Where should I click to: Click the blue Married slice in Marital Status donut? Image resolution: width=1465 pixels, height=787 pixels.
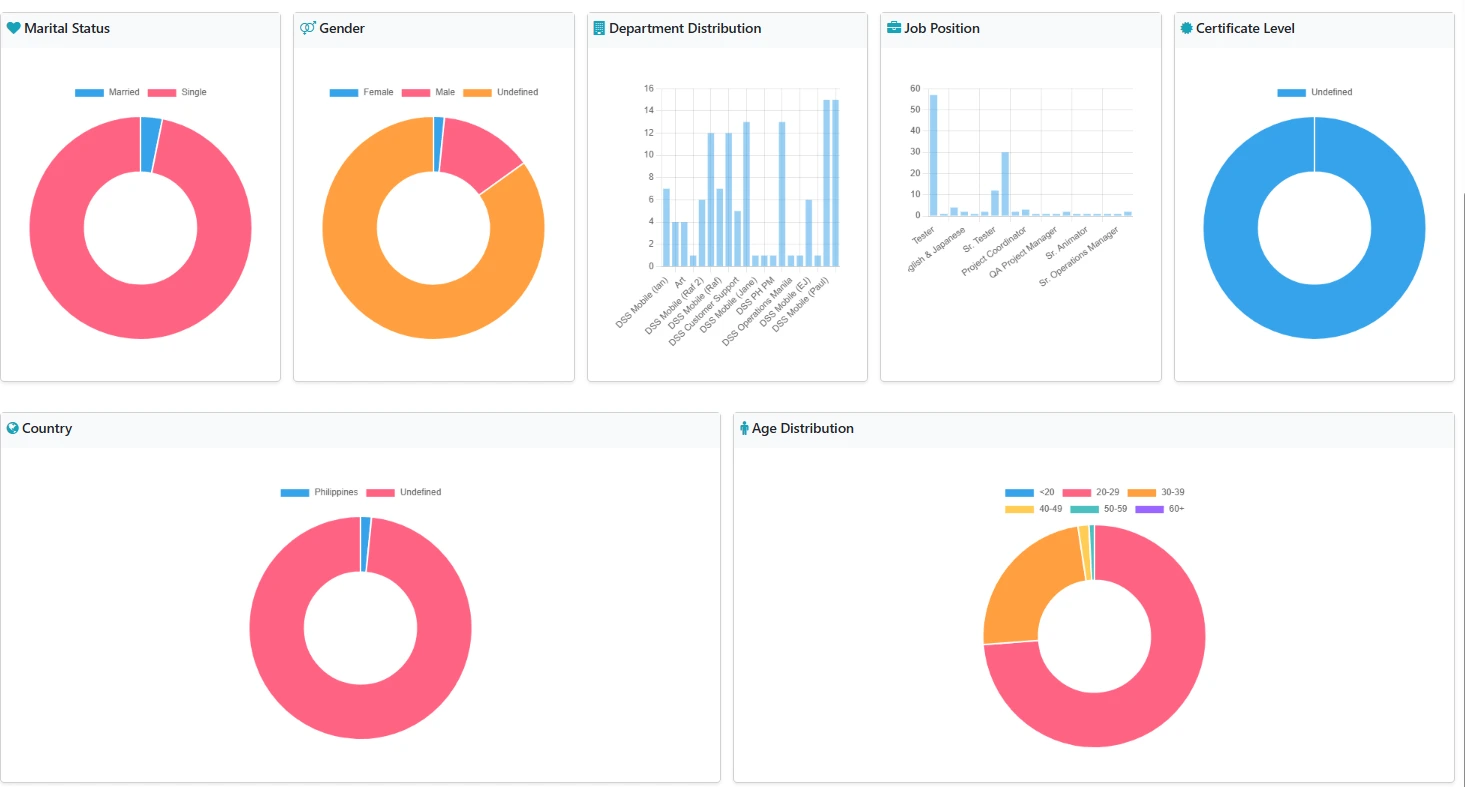150,144
